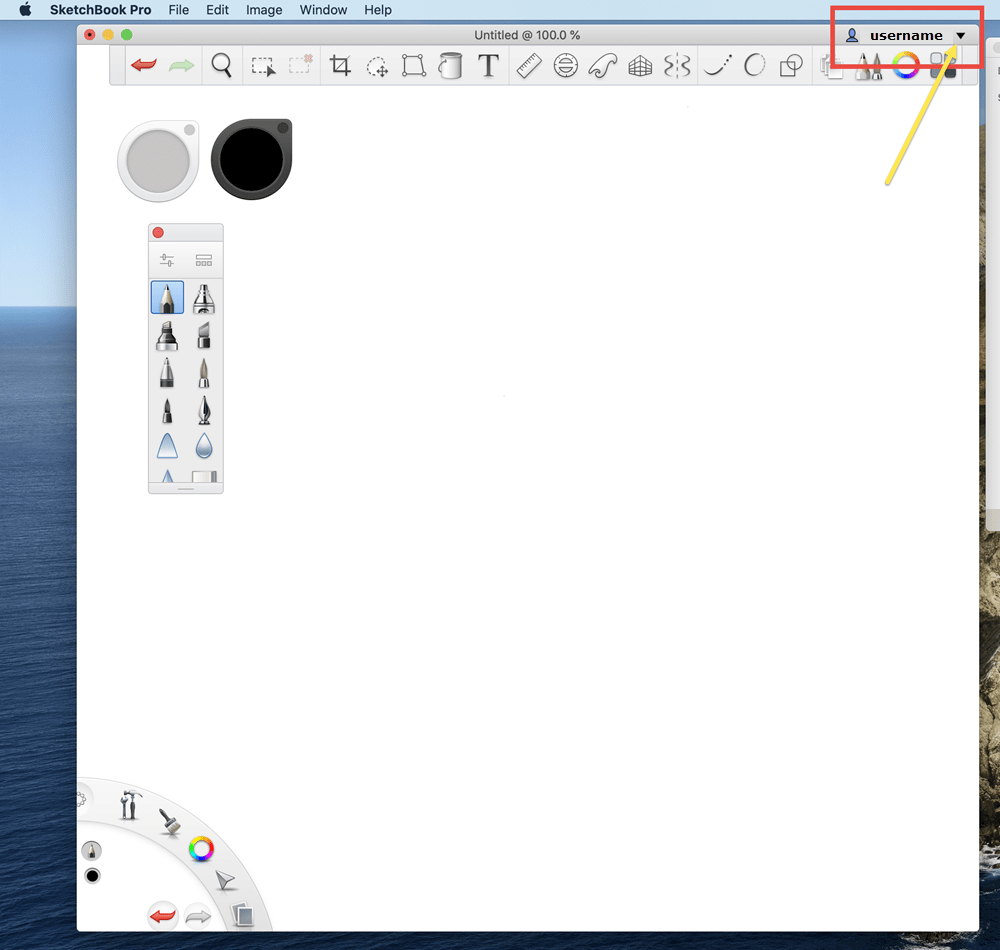This screenshot has width=1000, height=950.
Task: Open the username account dropdown
Action: click(x=905, y=34)
